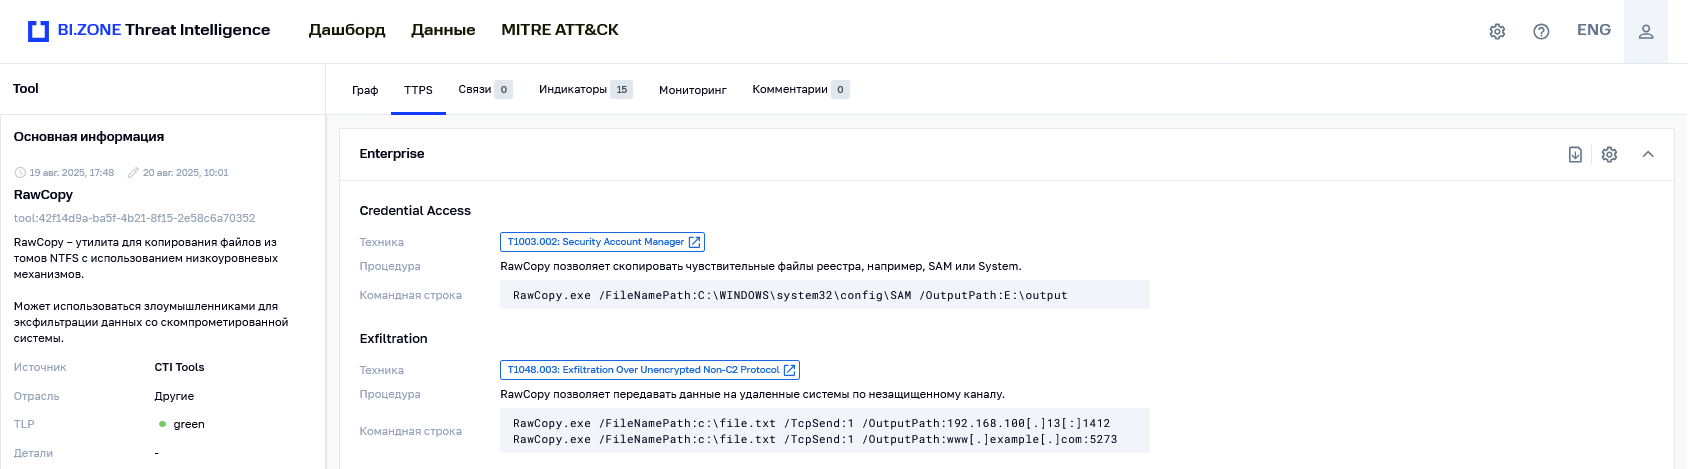Click the green TLP indicator dot

coord(162,424)
